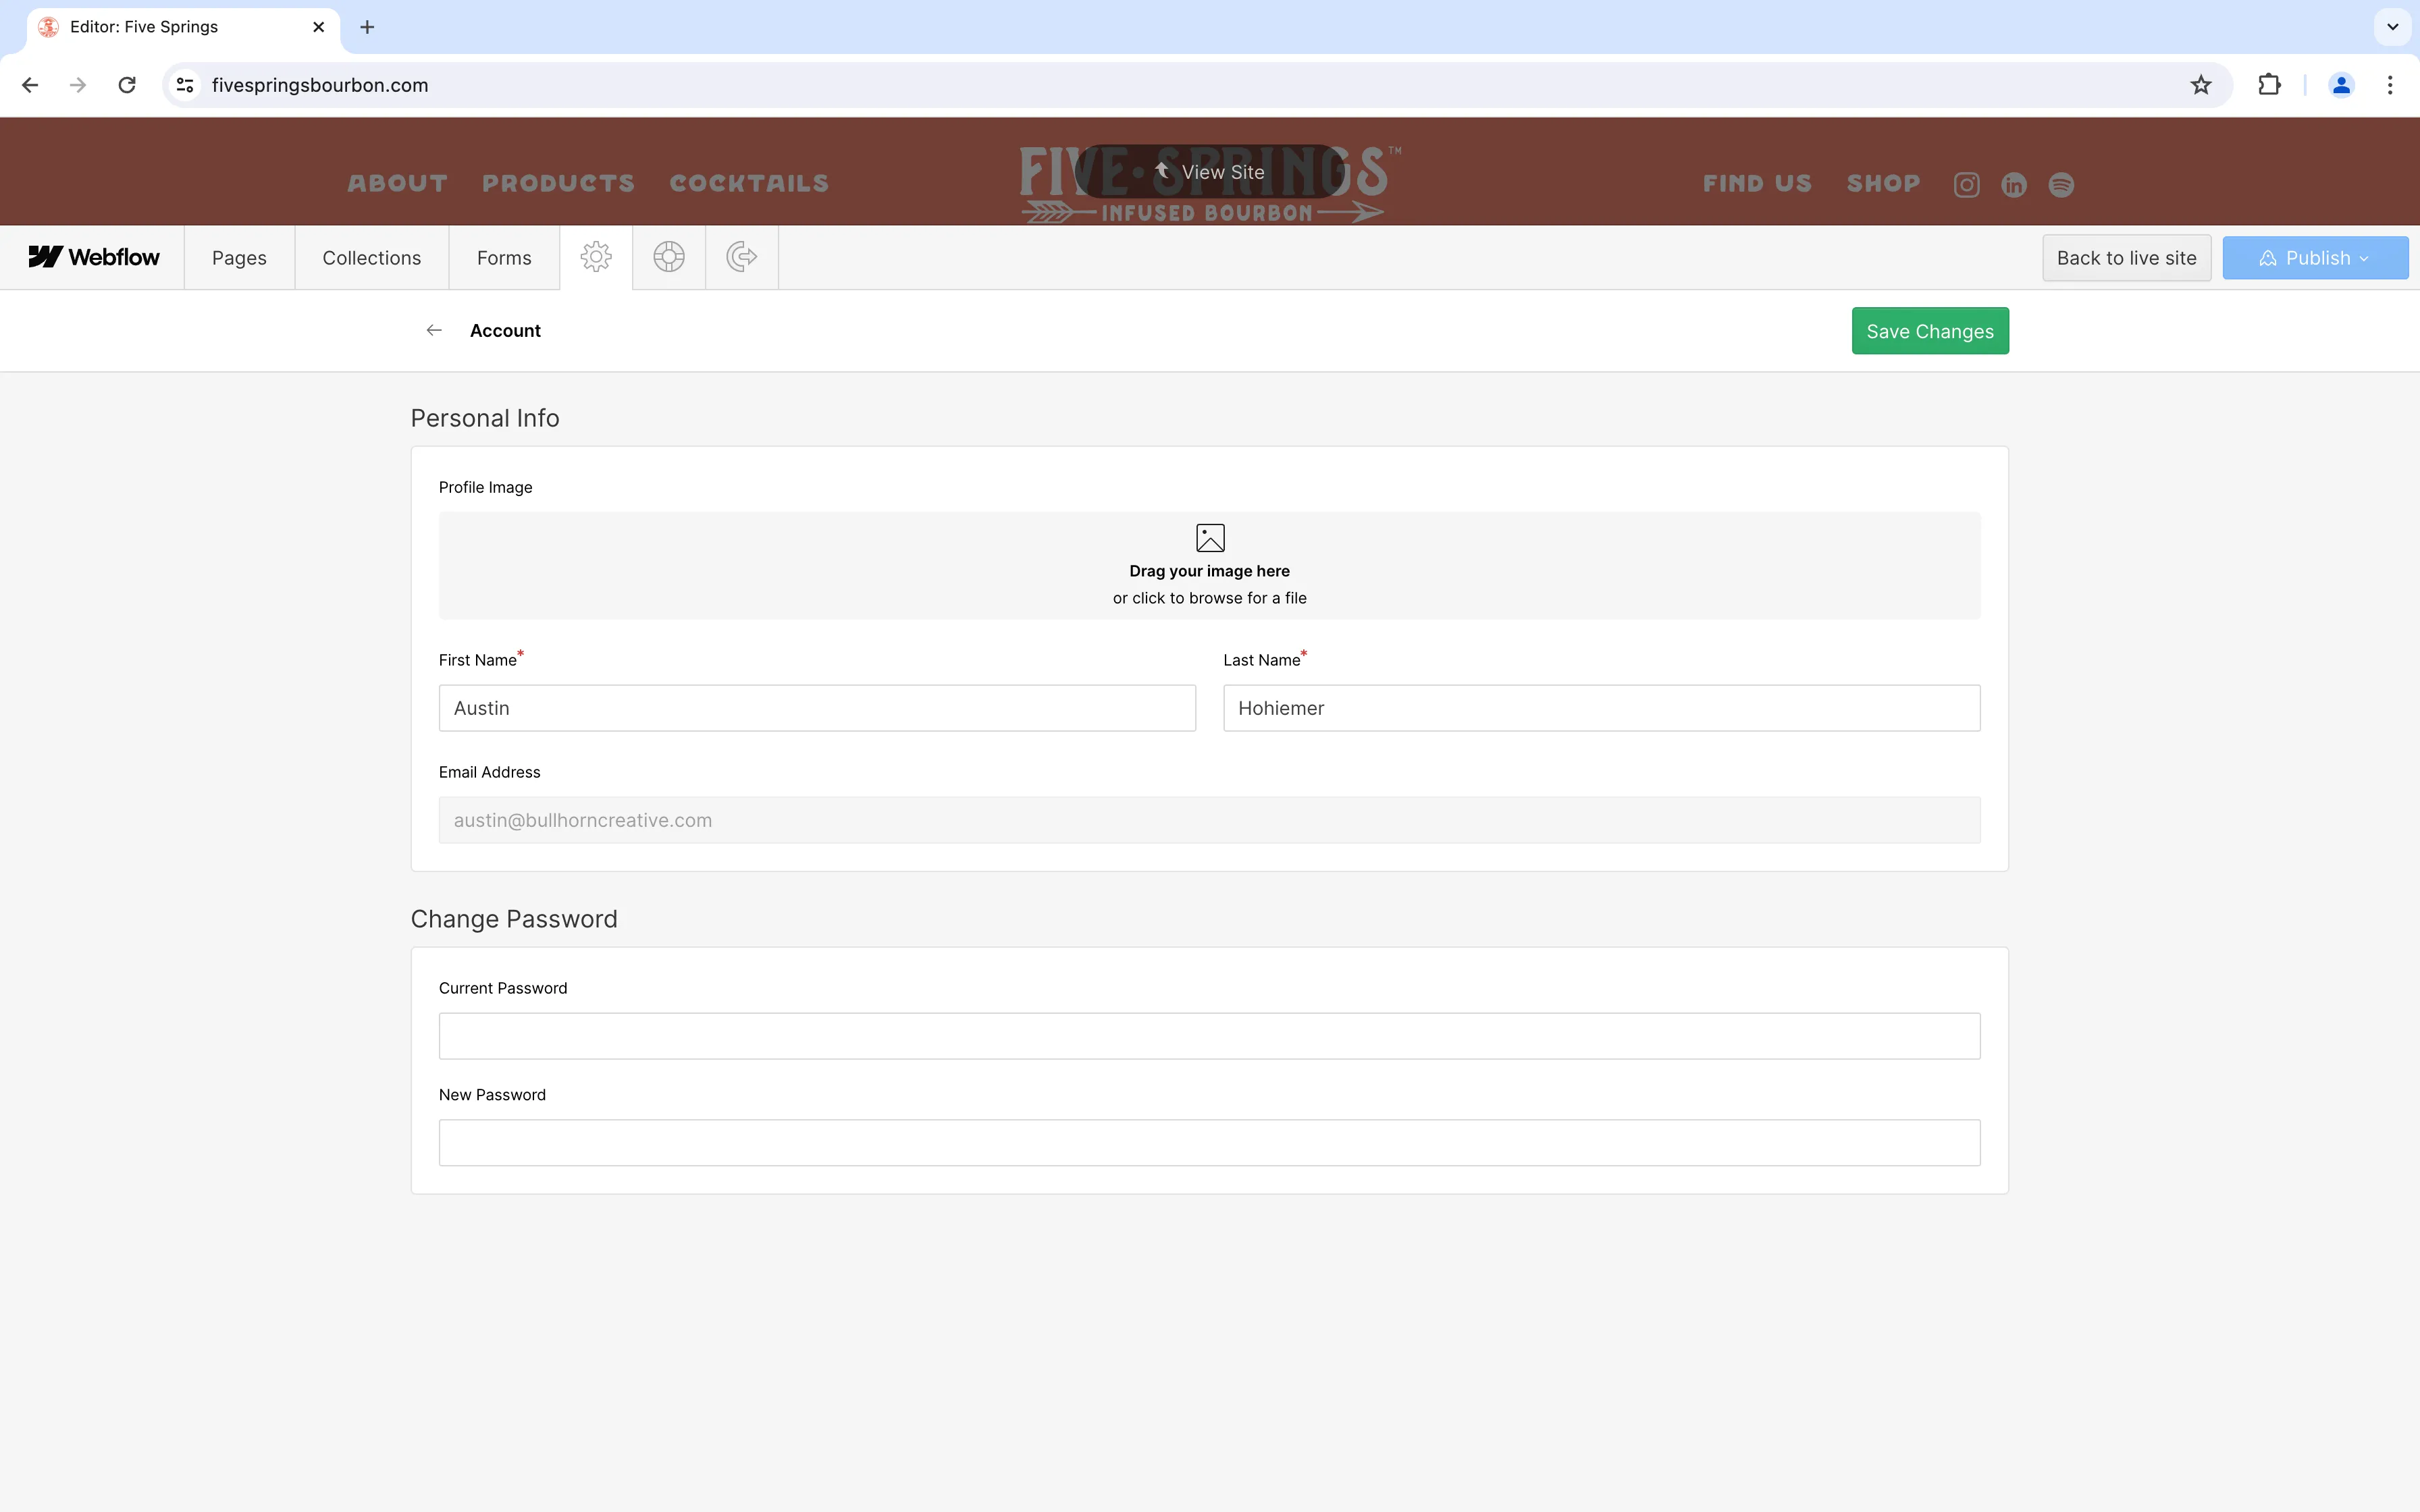
Task: Click Back to live site
Action: (x=2126, y=257)
